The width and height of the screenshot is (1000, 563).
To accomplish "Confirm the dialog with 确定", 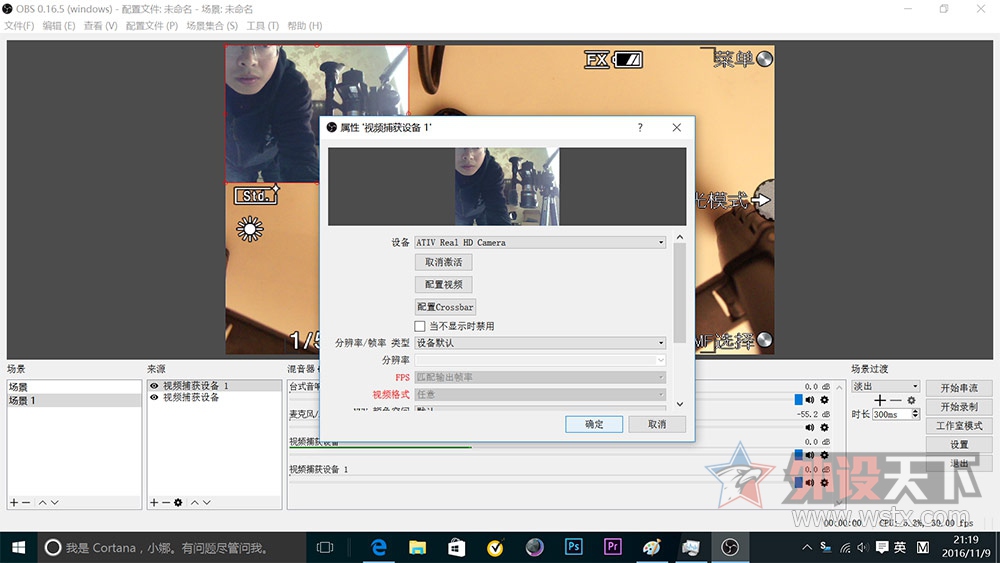I will coord(594,424).
